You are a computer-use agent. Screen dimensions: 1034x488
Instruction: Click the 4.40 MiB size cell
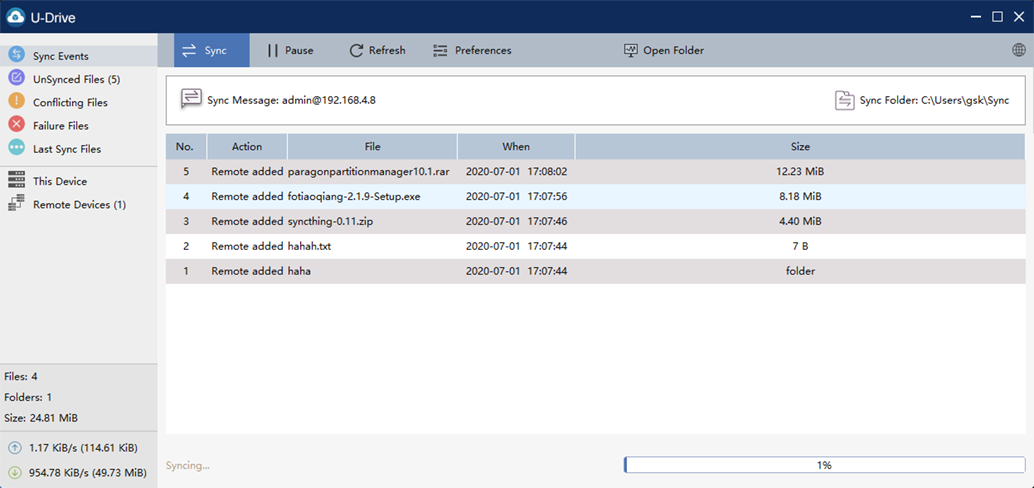[x=801, y=222]
